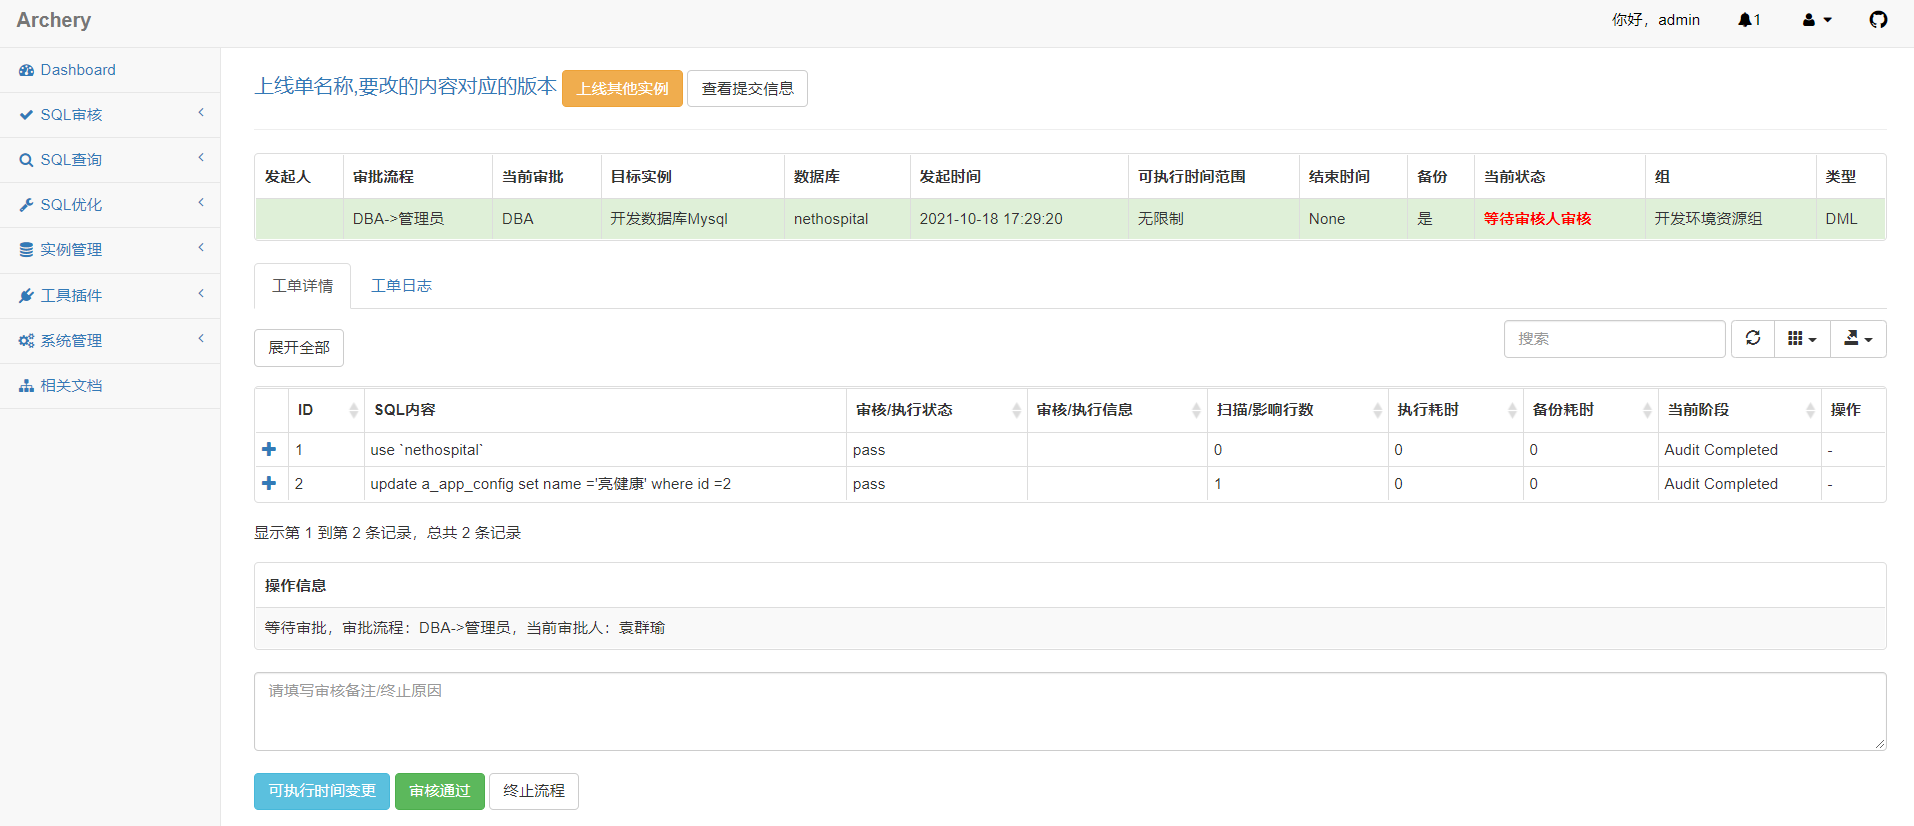Expand row 1 with the plus icon
This screenshot has height=826, width=1914.
[269, 450]
